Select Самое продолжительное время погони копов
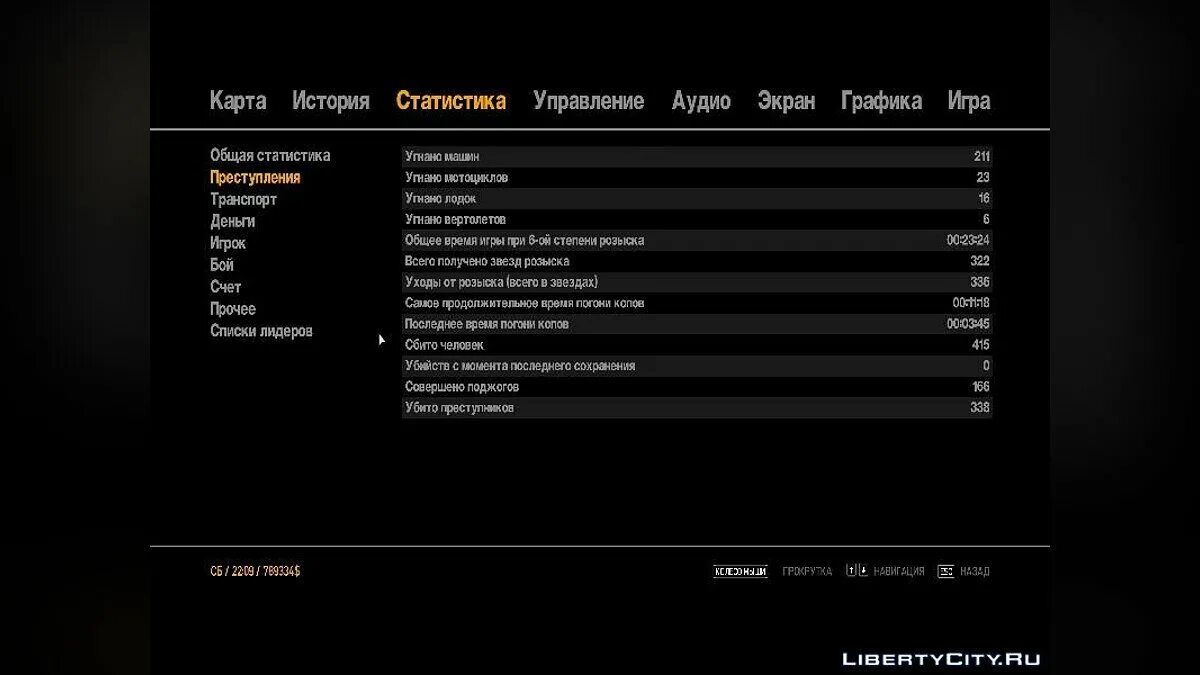 [x=697, y=303]
